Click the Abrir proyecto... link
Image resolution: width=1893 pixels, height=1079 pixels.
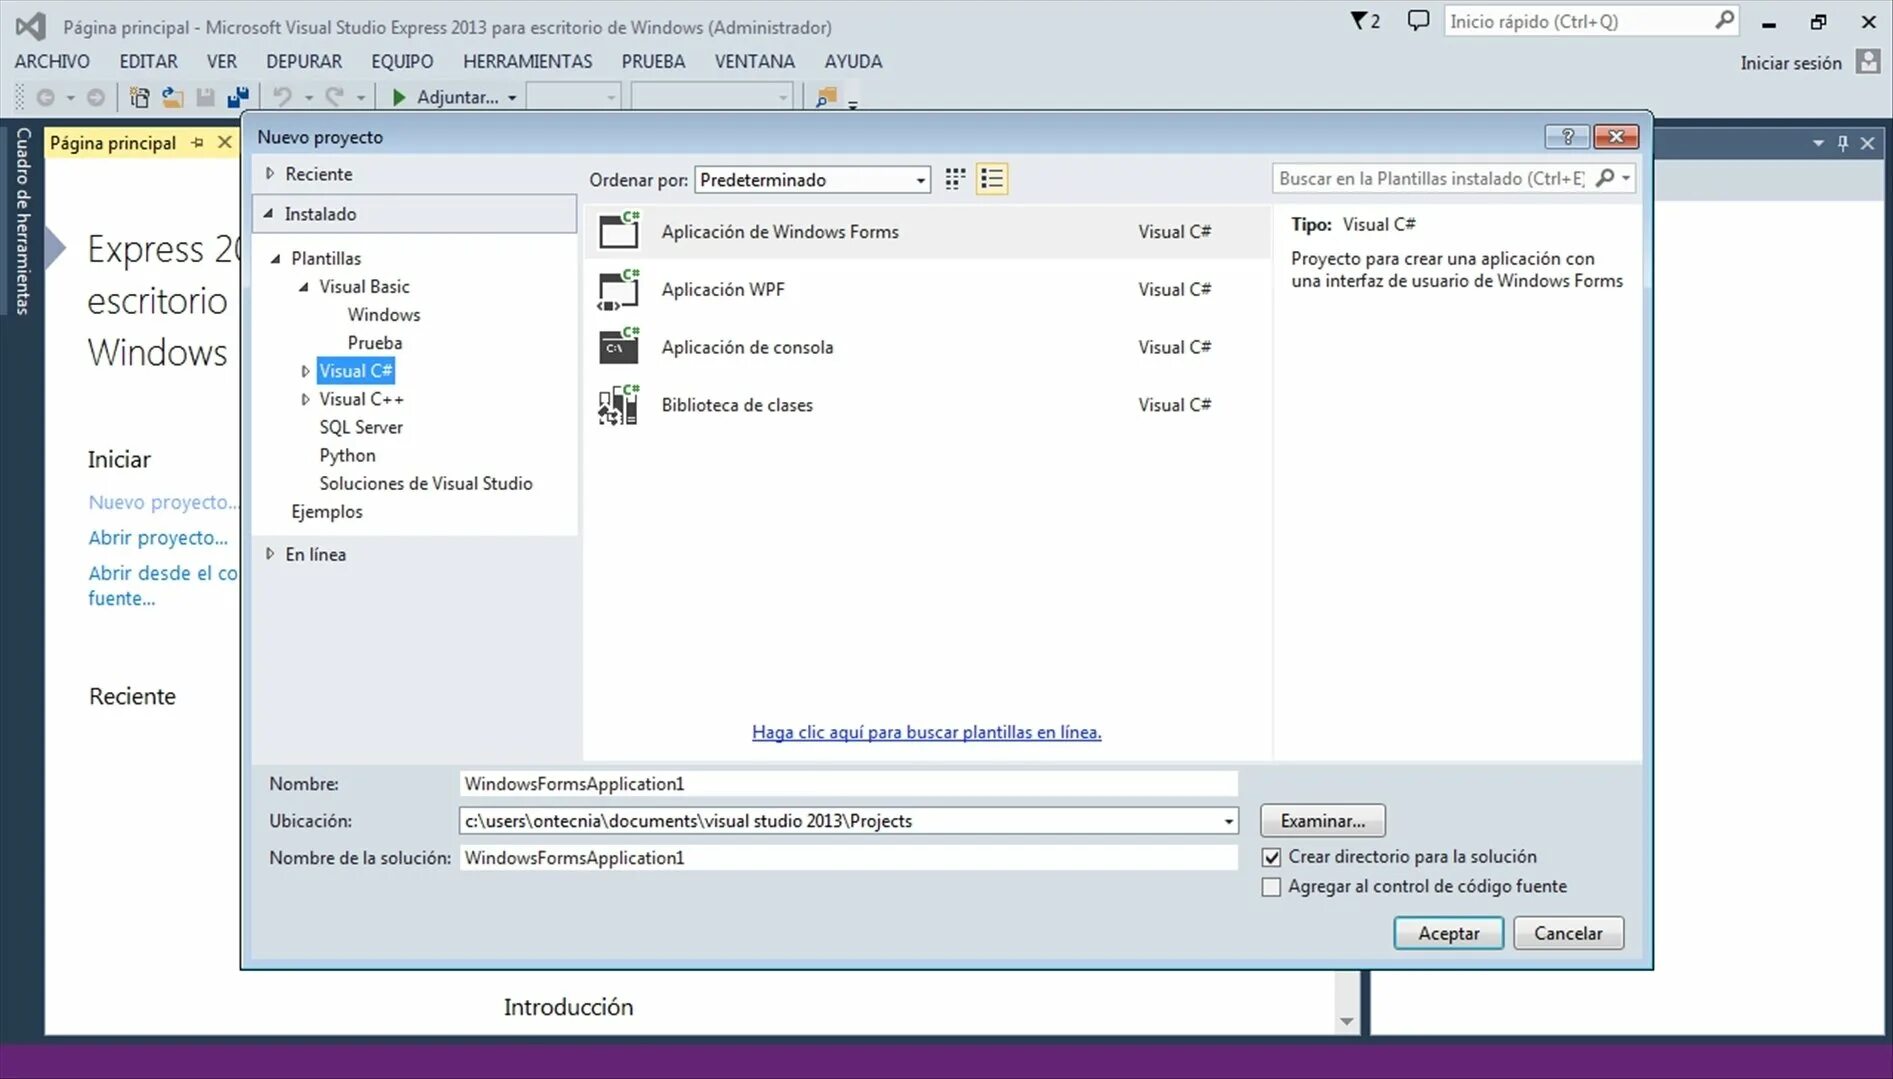click(158, 538)
